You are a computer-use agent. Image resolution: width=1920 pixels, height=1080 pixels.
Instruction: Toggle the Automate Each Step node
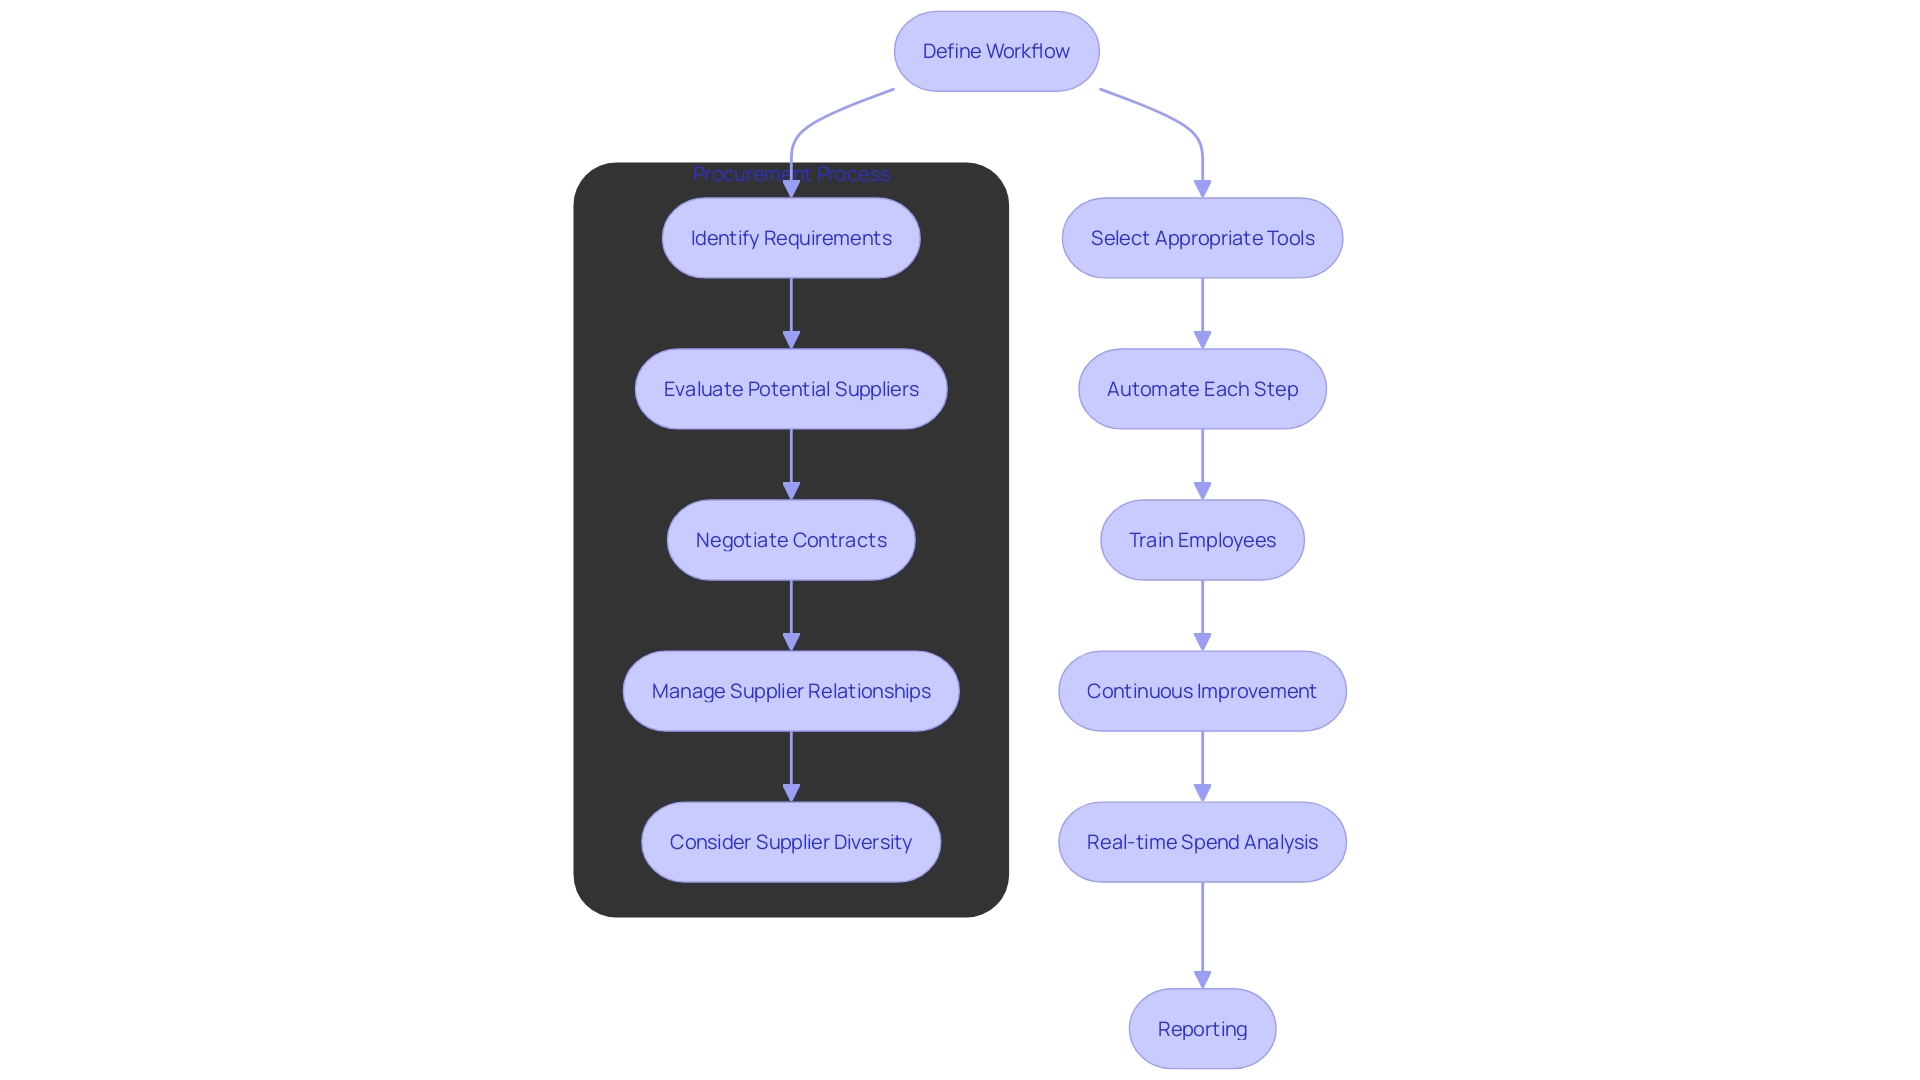pyautogui.click(x=1200, y=388)
